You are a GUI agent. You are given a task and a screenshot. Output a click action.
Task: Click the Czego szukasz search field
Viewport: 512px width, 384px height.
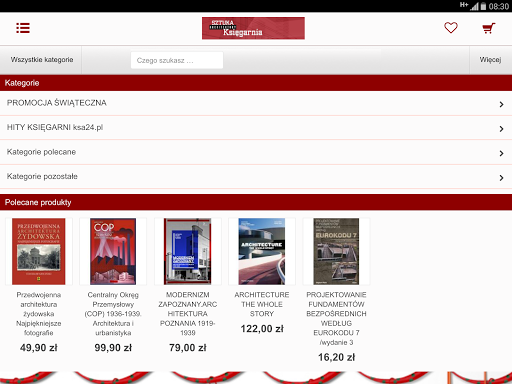[177, 60]
